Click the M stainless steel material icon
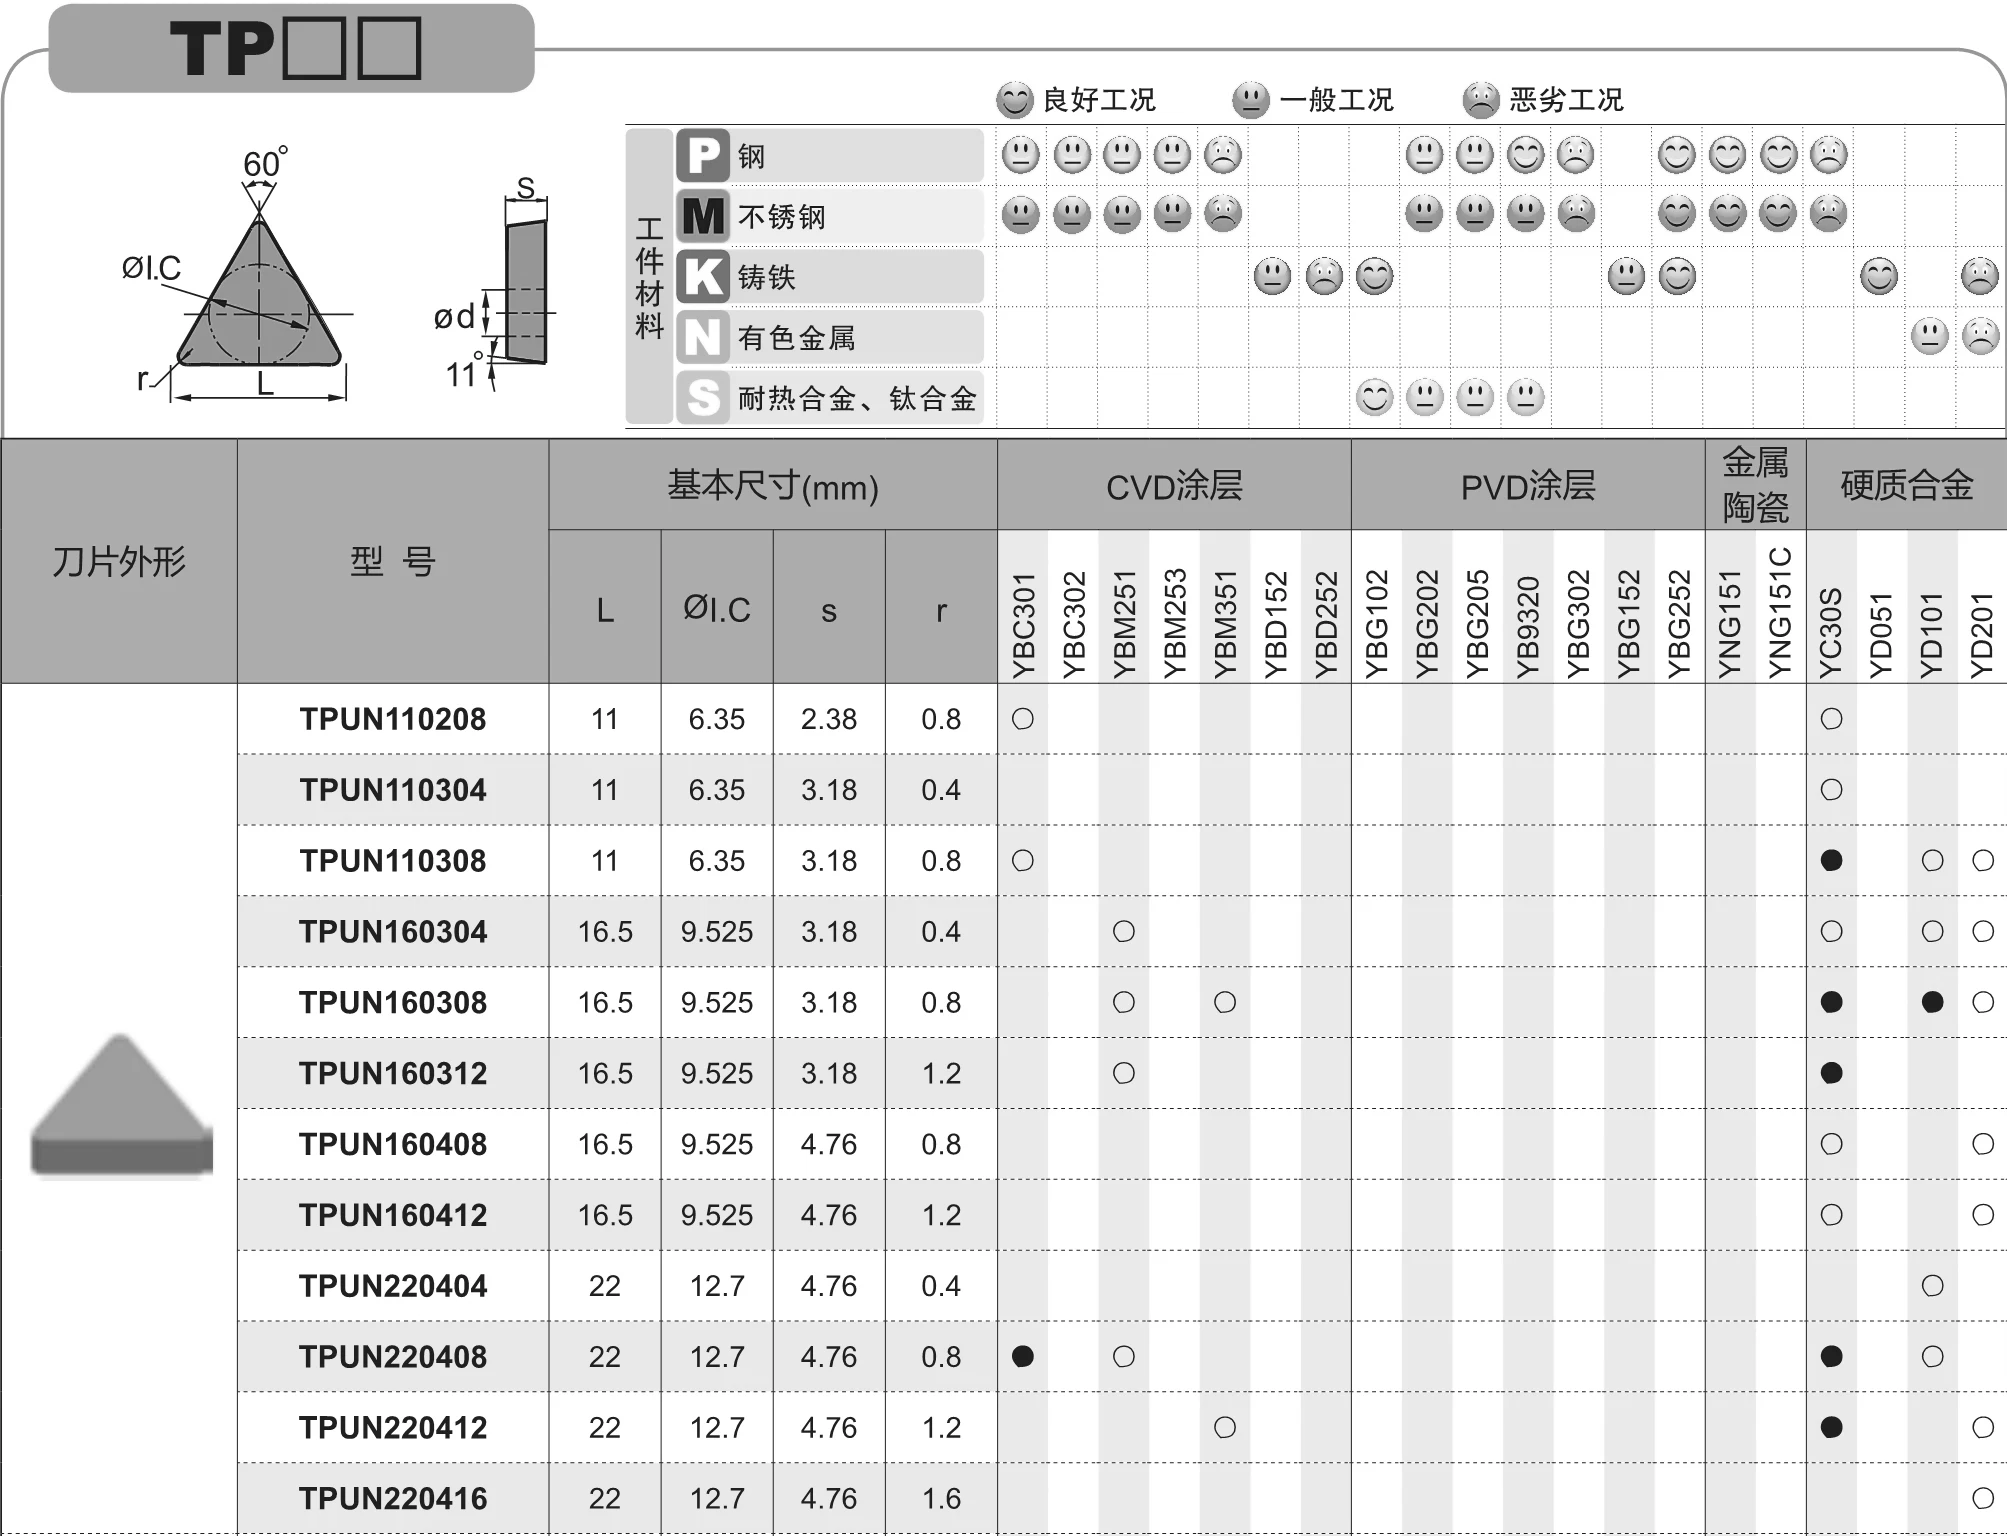 pyautogui.click(x=703, y=216)
